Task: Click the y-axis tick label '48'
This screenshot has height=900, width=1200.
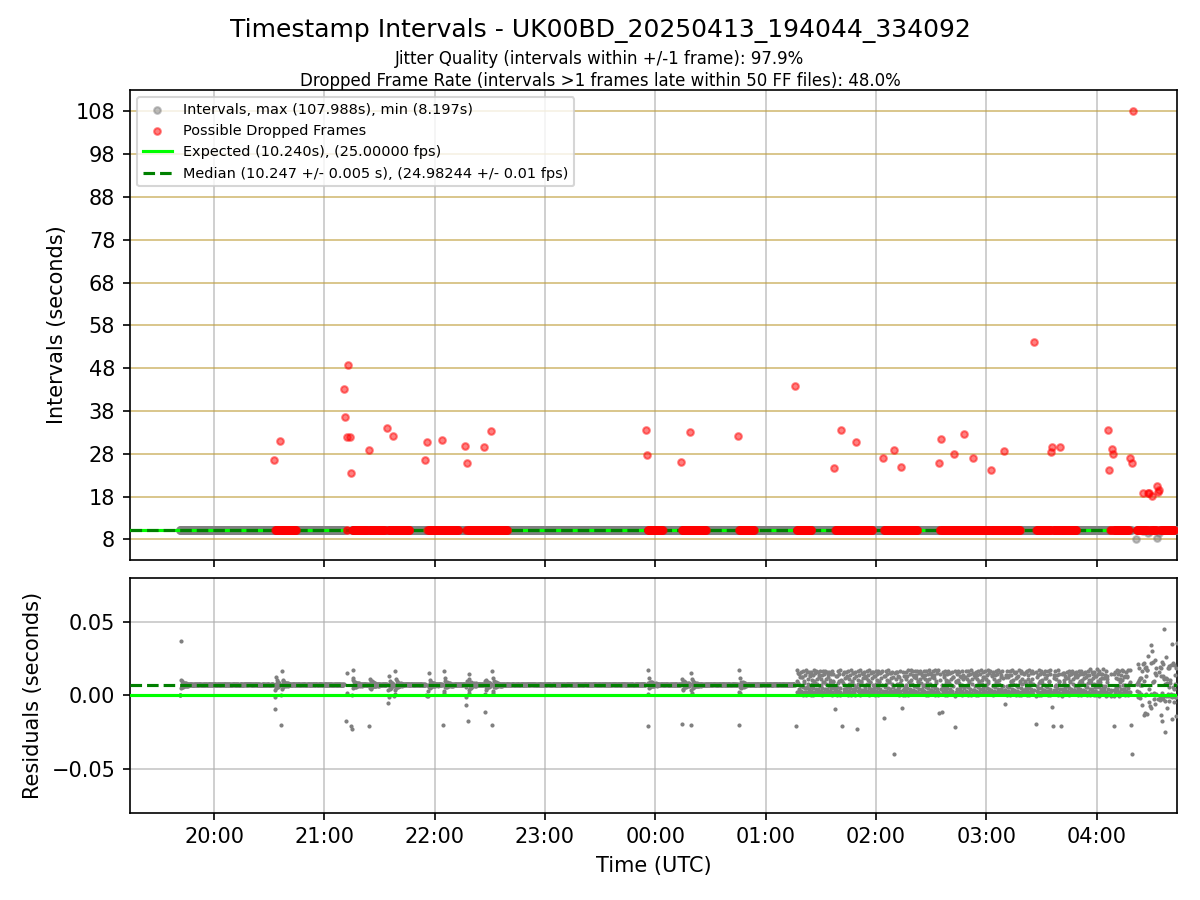Action: pos(103,369)
